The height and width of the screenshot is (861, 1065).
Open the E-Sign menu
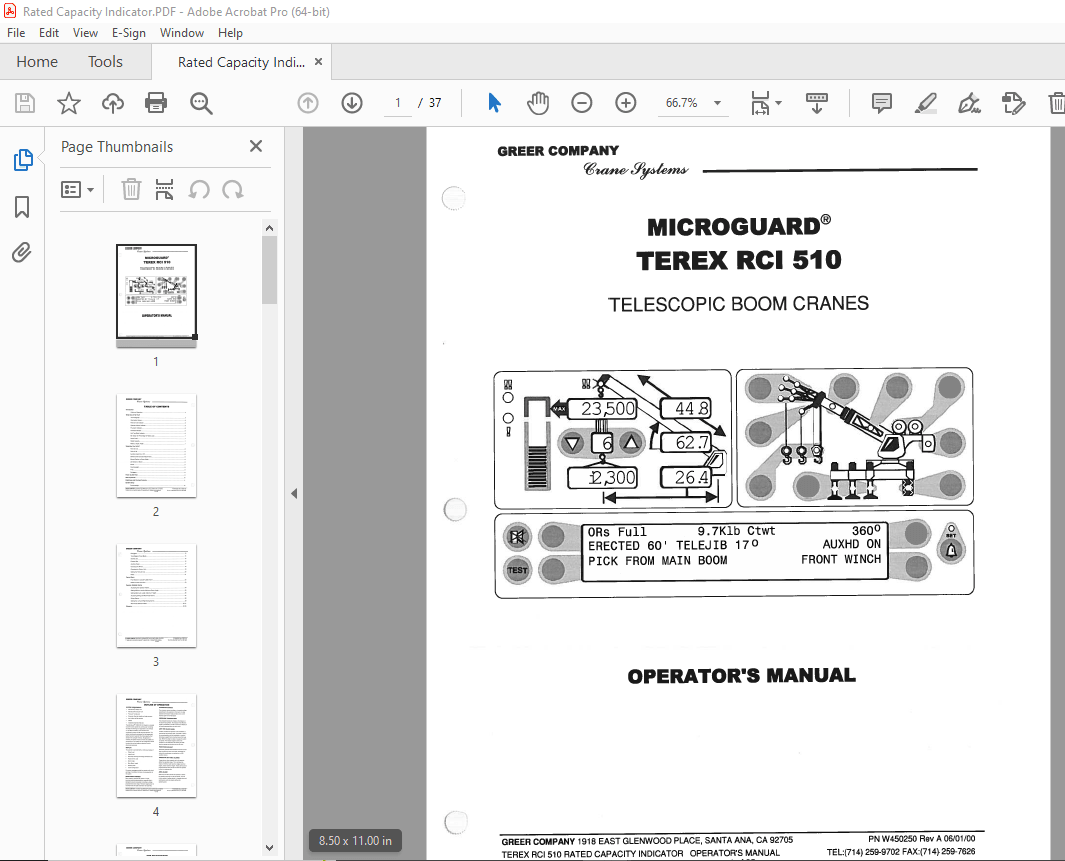click(129, 33)
